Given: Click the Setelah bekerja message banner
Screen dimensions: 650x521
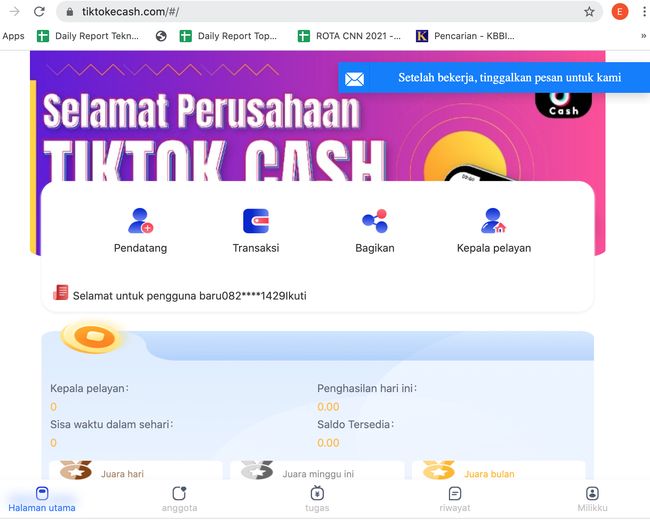Looking at the screenshot, I should [494, 78].
